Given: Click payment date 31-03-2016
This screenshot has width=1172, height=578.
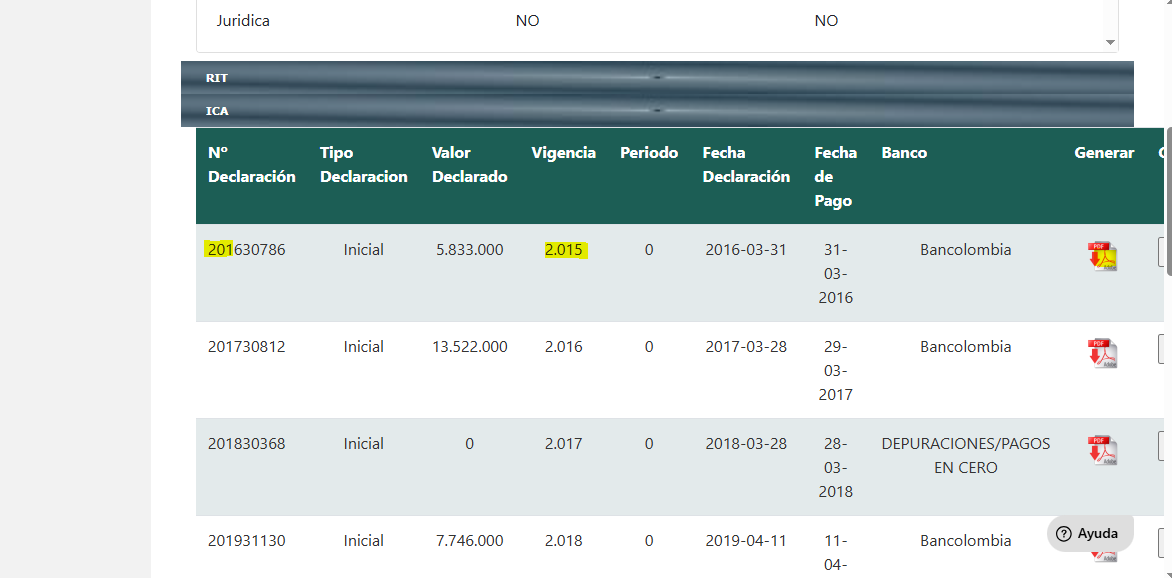Looking at the screenshot, I should 836,274.
